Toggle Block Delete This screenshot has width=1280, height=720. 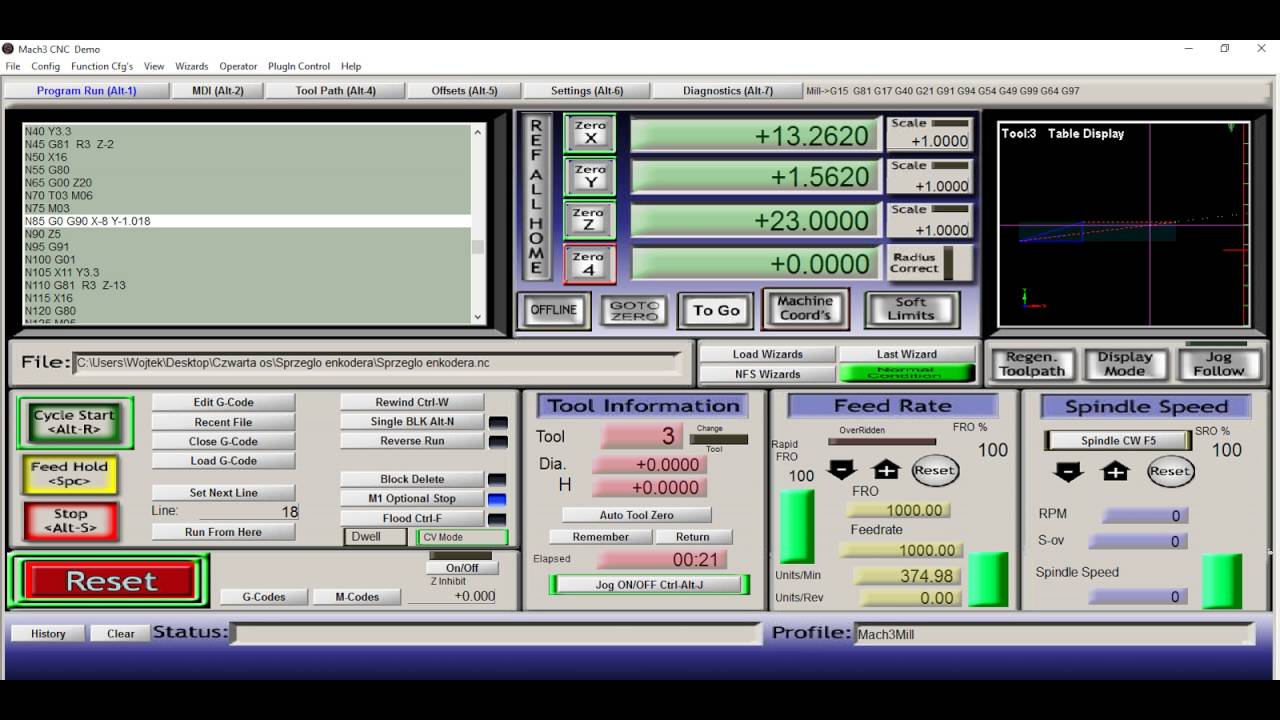[412, 479]
